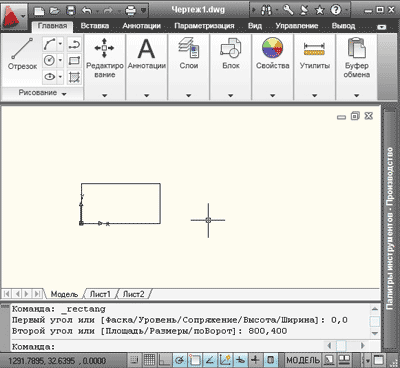Switch to the Вставка ribbon tab
The width and height of the screenshot is (400, 368).
pyautogui.click(x=94, y=26)
